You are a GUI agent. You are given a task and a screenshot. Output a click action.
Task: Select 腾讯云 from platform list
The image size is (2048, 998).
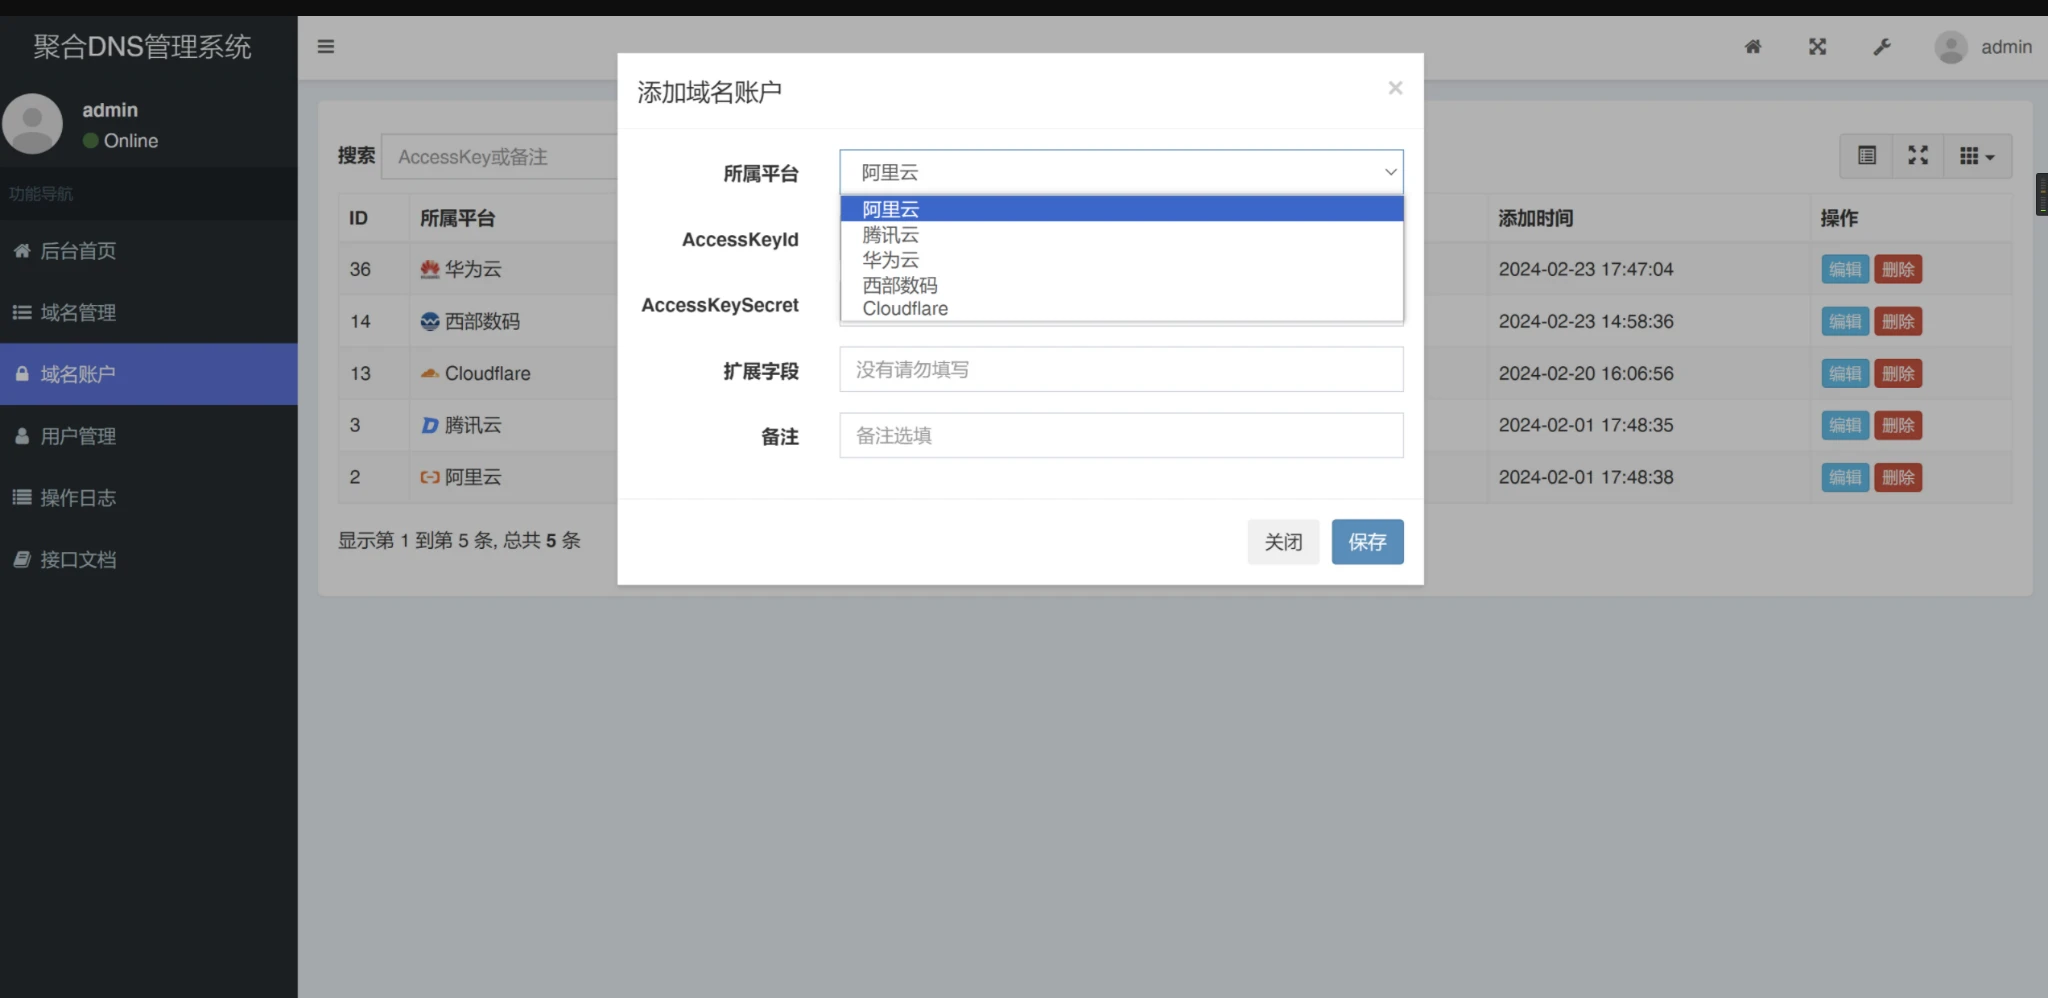(x=890, y=235)
